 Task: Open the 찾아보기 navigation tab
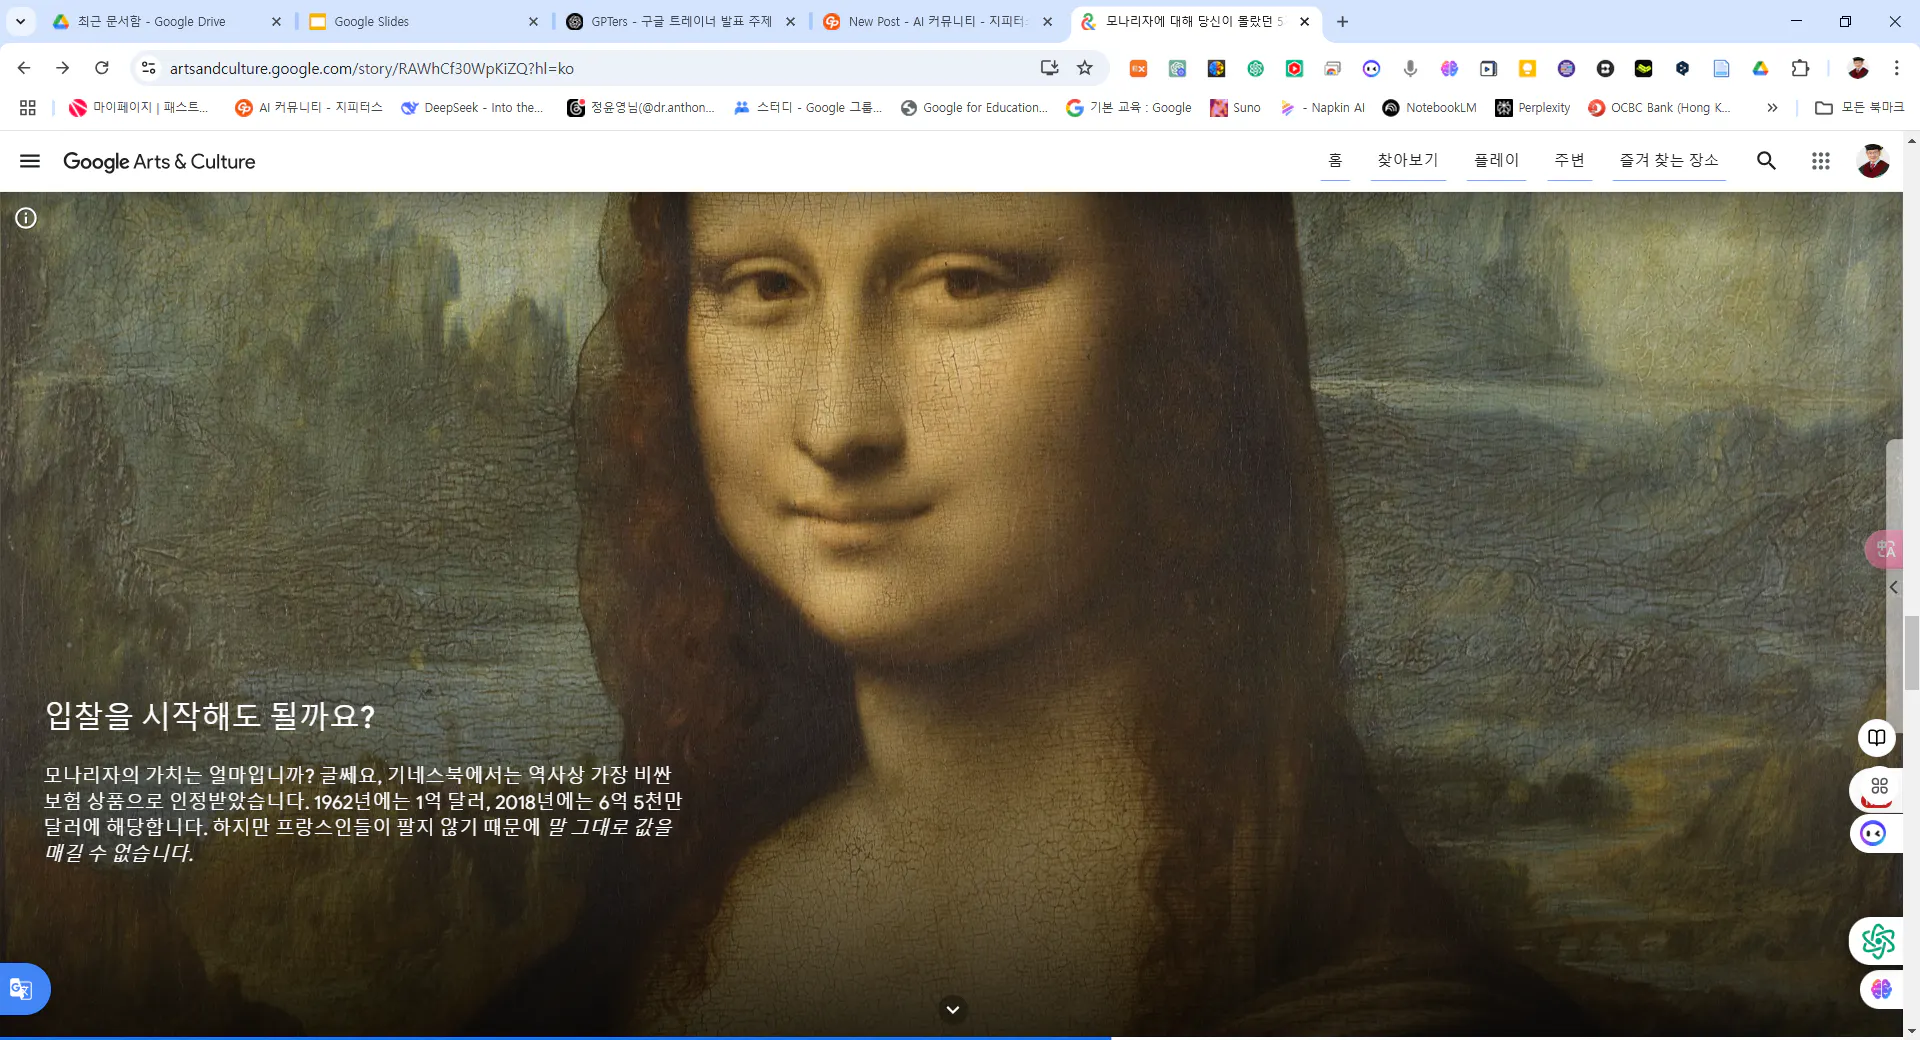(x=1408, y=161)
